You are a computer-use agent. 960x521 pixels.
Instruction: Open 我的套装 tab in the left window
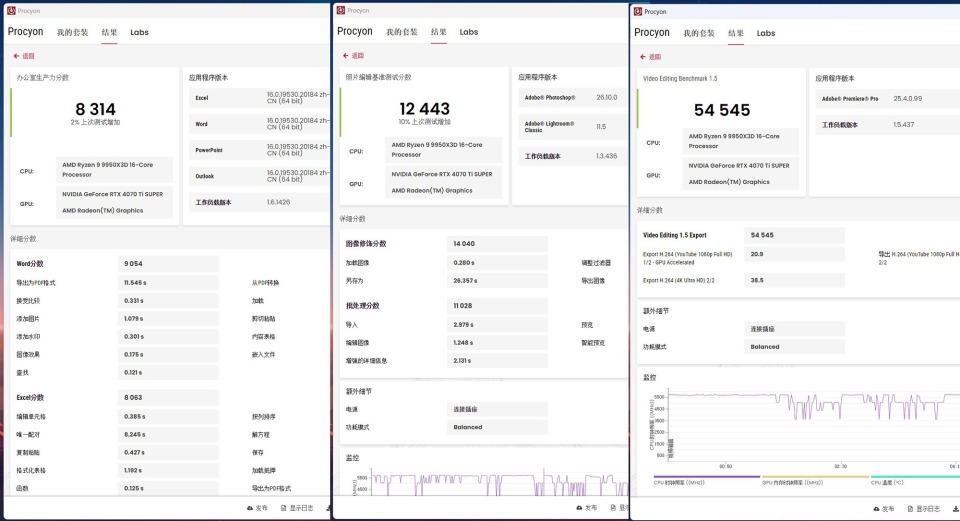point(72,32)
